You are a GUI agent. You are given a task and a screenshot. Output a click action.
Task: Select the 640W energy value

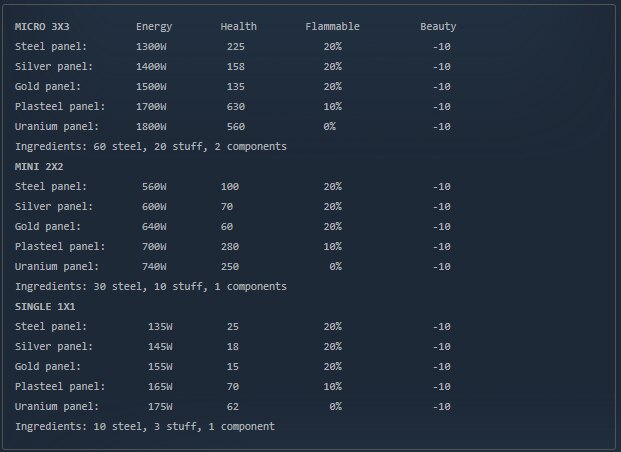tap(154, 227)
